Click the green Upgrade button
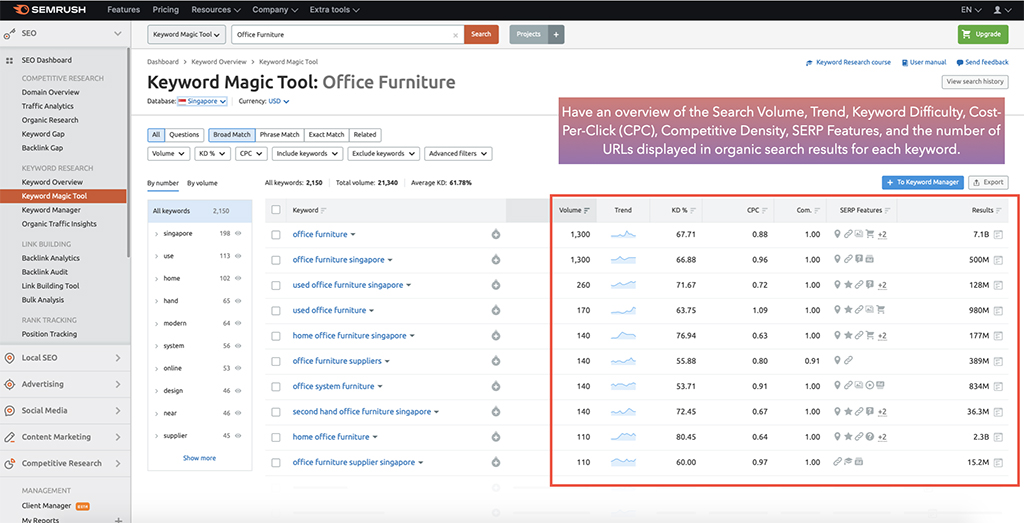 point(983,35)
